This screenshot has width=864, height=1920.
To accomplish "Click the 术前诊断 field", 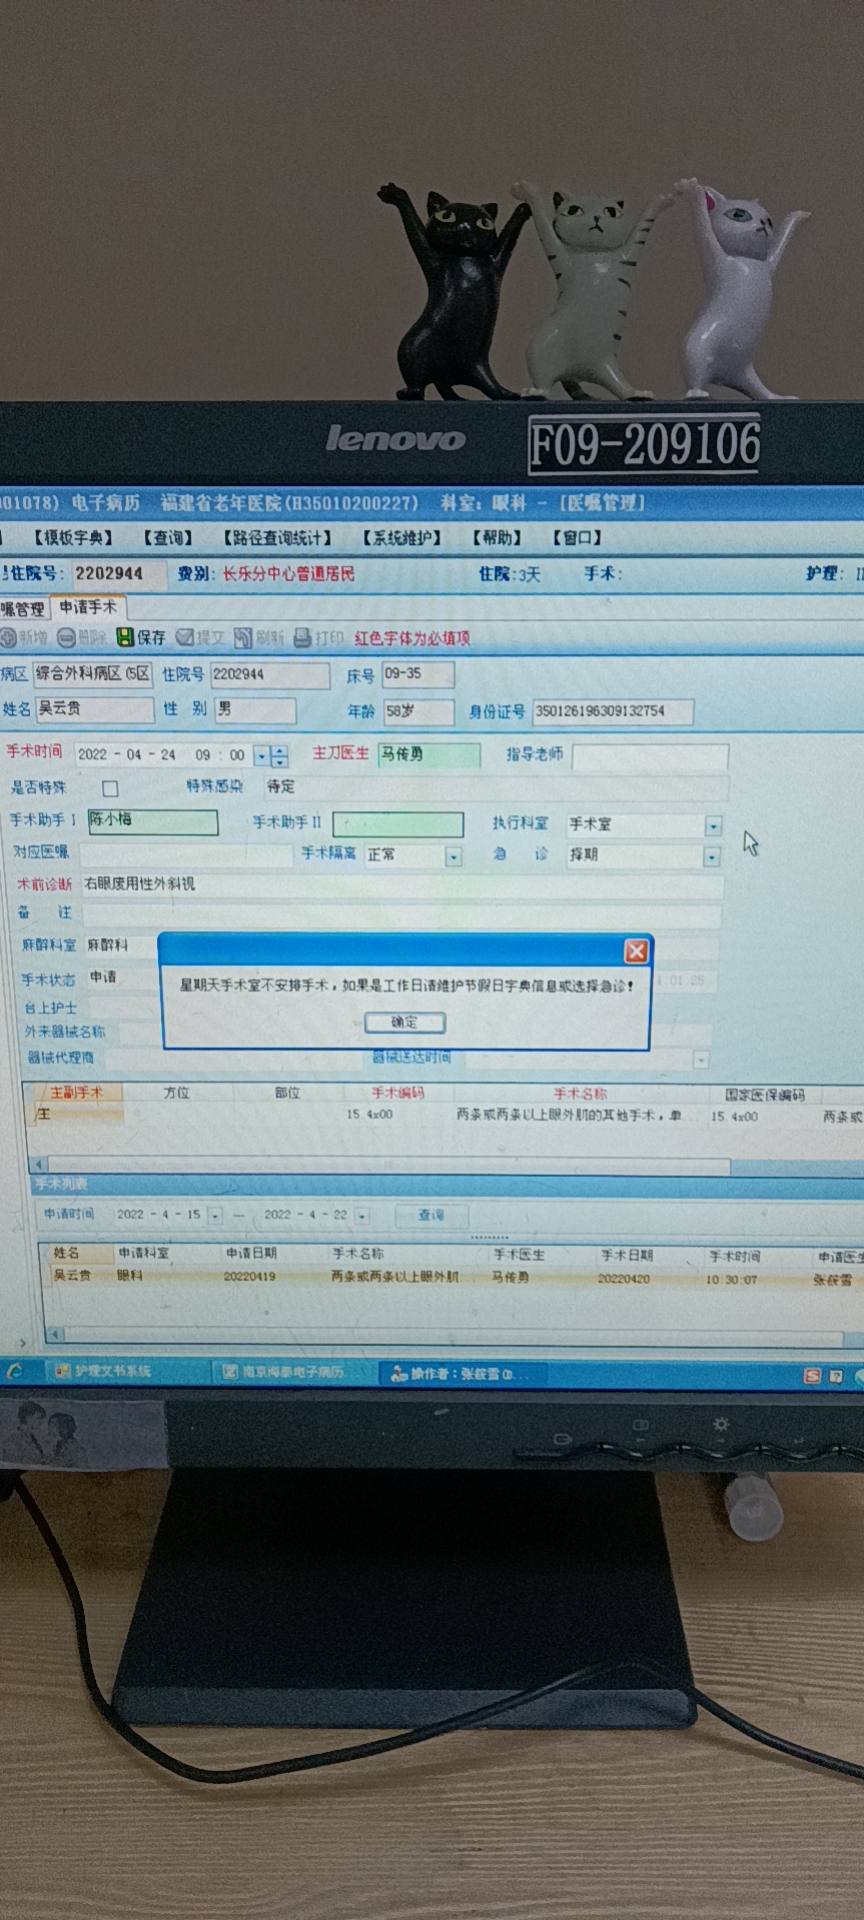I will [402, 885].
